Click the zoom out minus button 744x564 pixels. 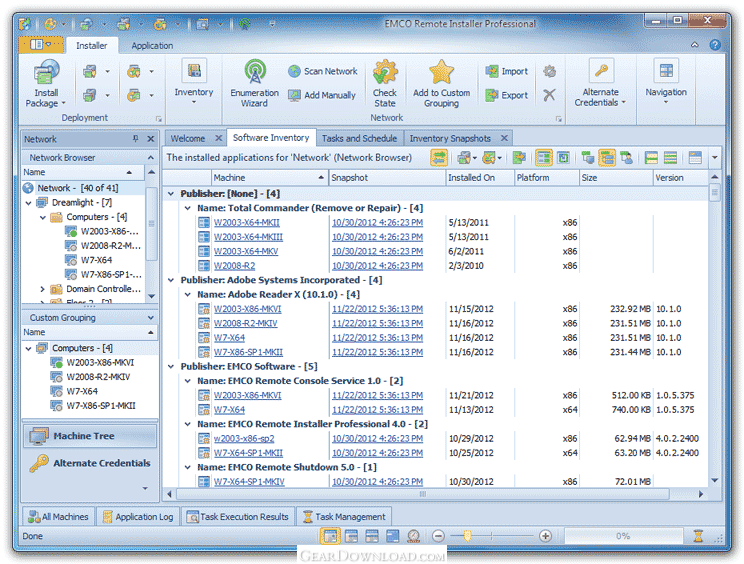[438, 536]
